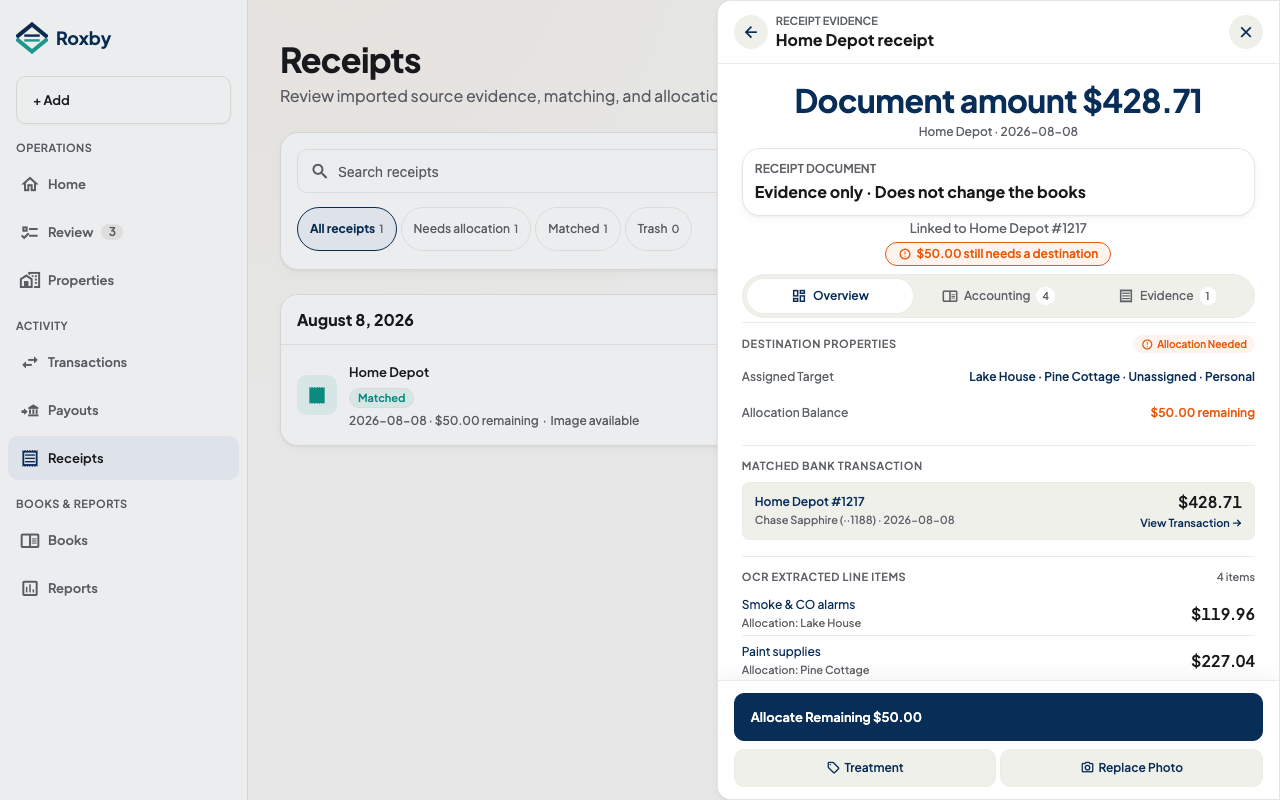
Task: Switch to the Overview tab
Action: coord(830,296)
